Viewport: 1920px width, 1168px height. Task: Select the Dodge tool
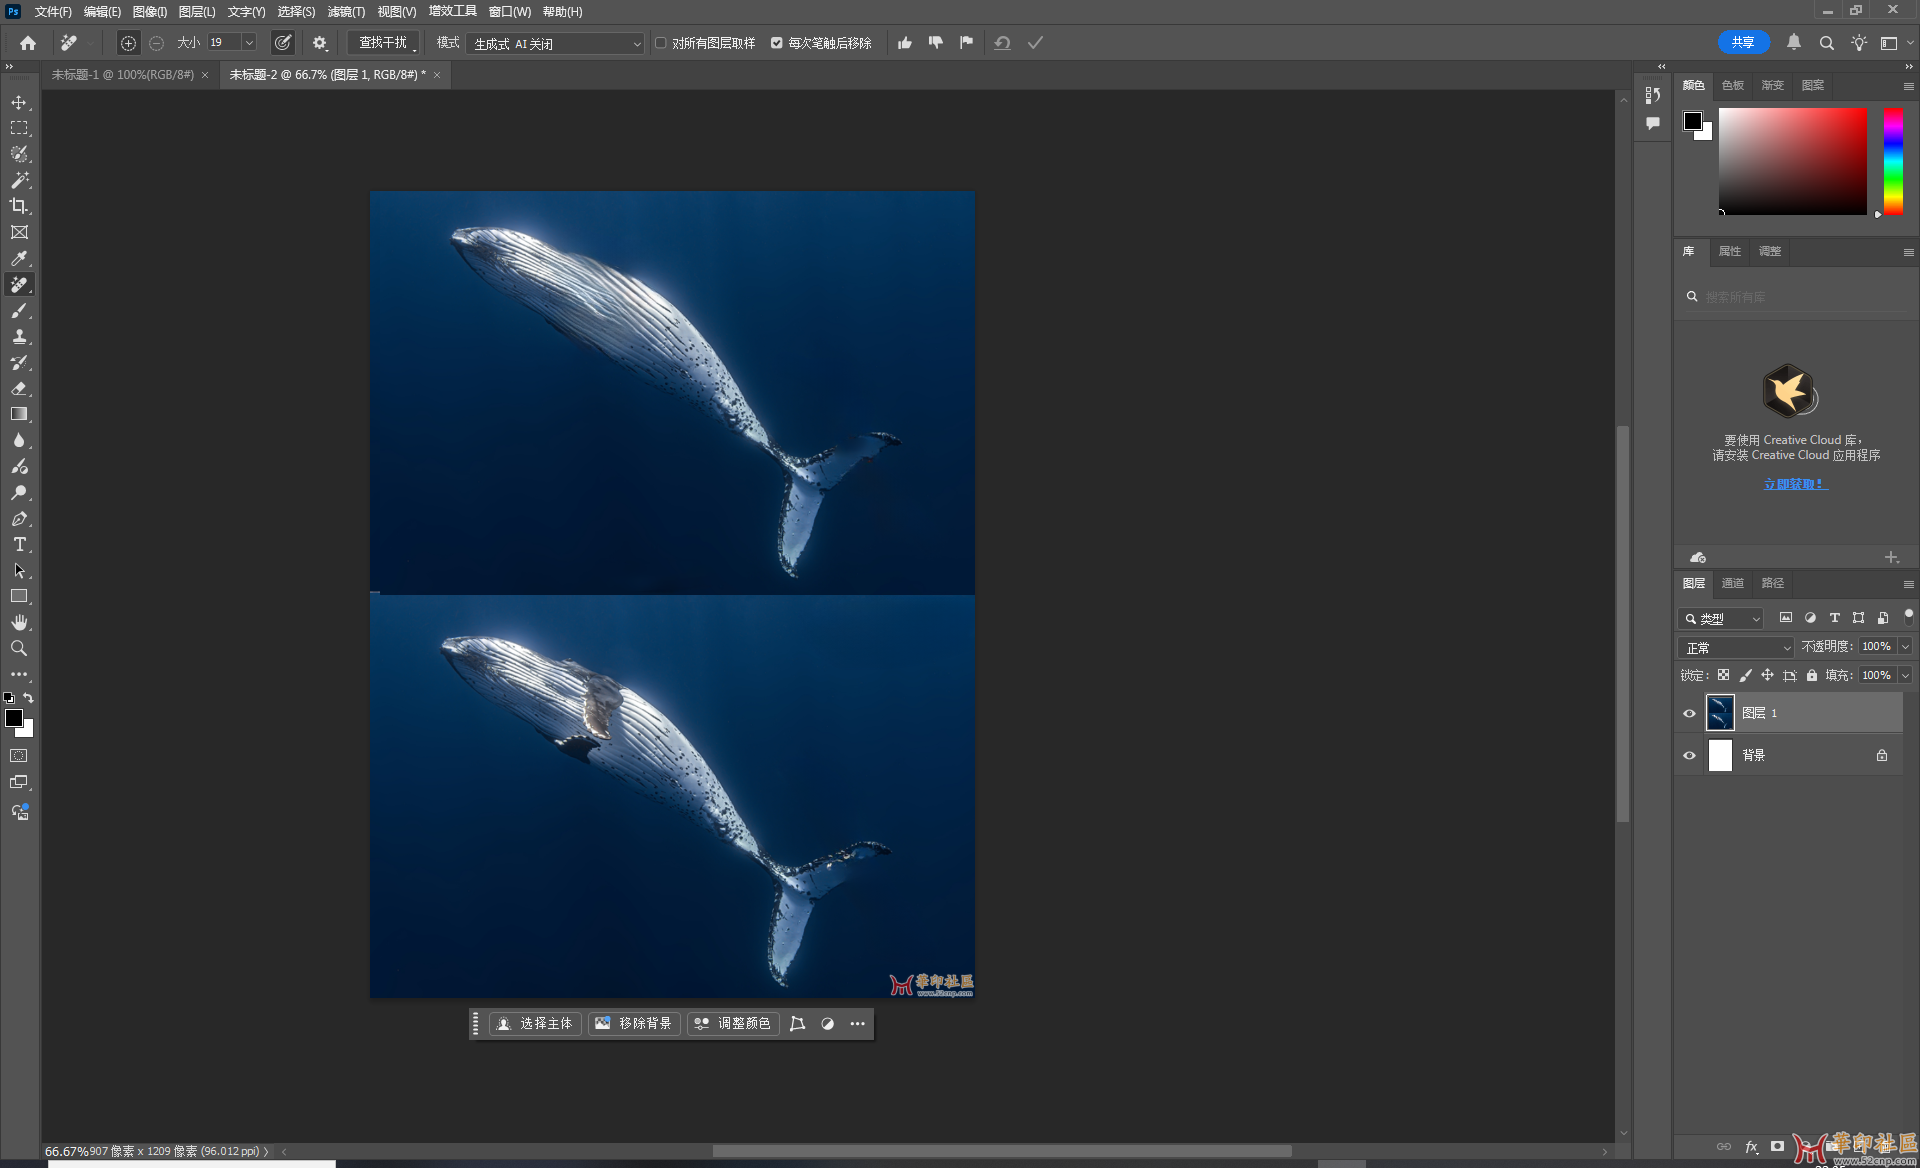pos(19,492)
